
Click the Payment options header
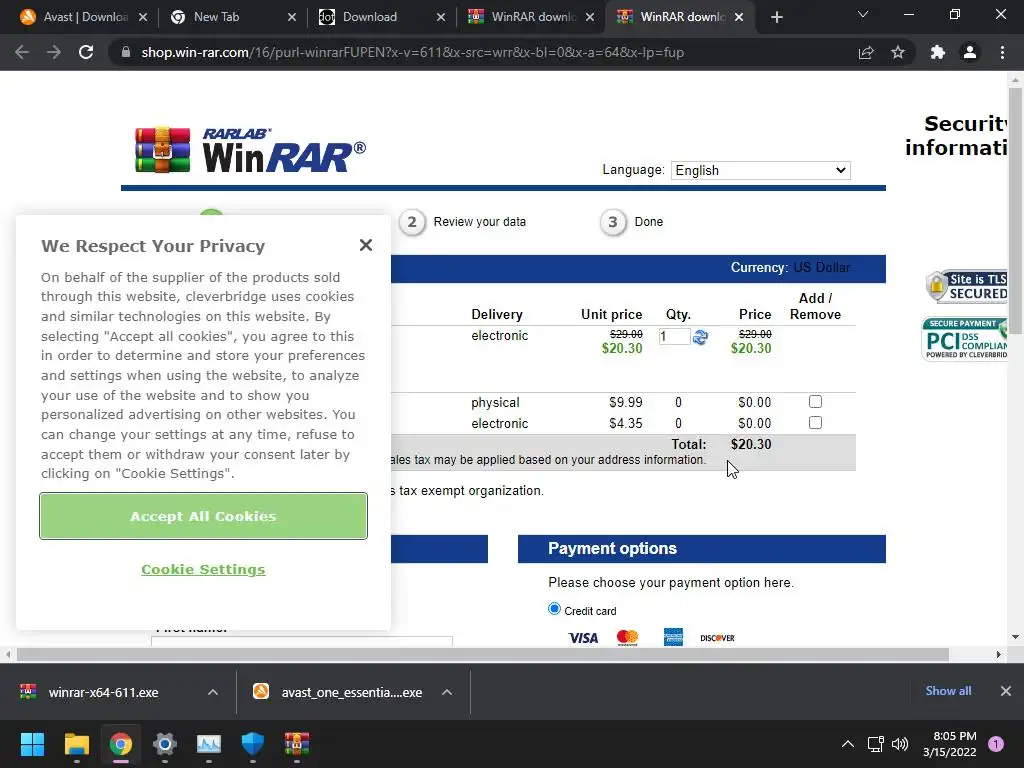[x=702, y=549]
